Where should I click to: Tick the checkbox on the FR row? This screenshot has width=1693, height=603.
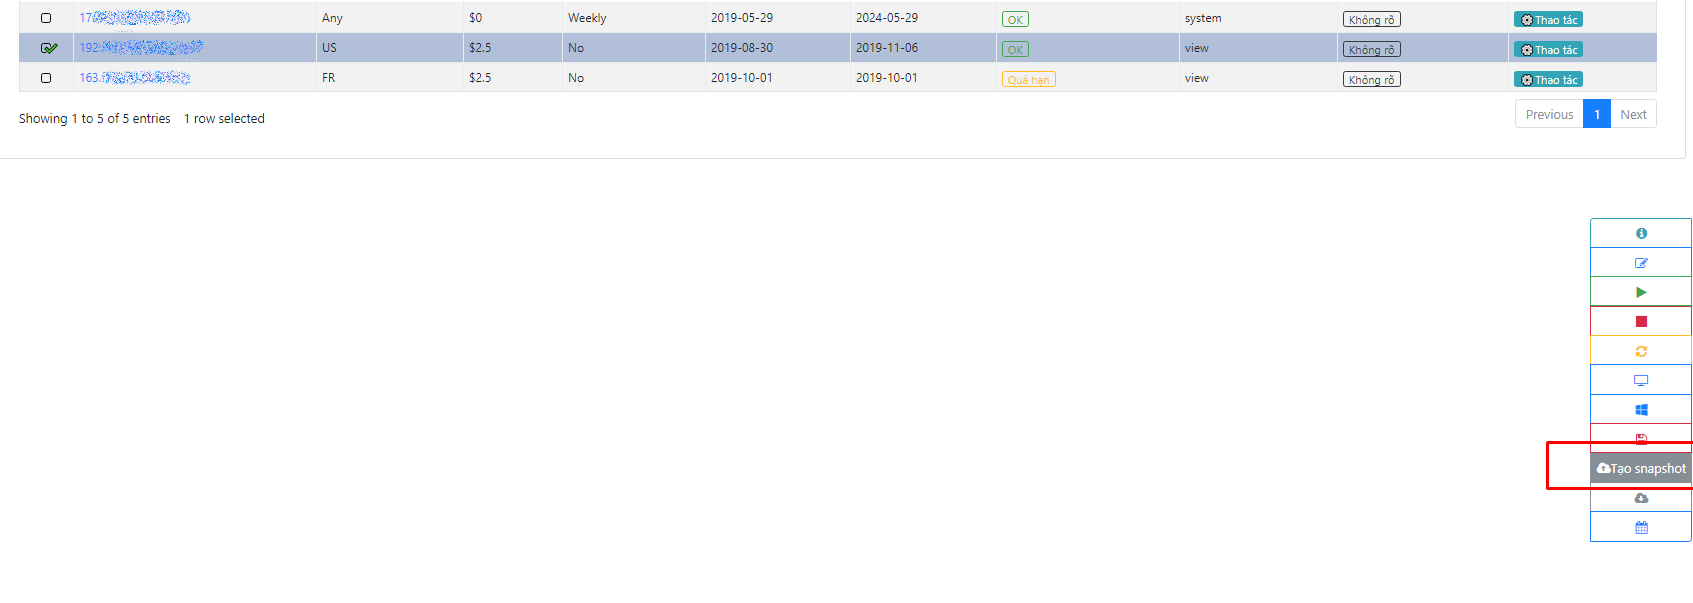tap(46, 78)
